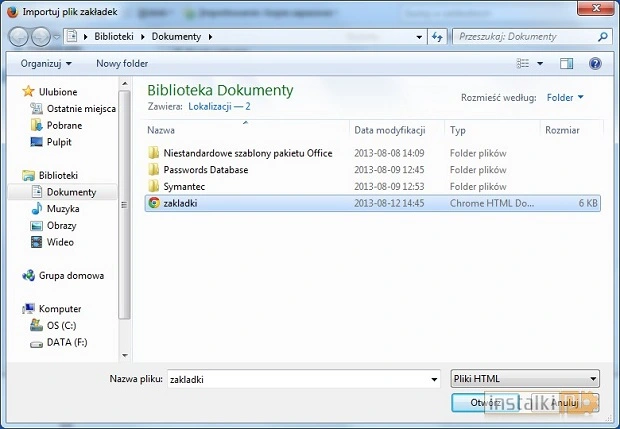The image size is (620, 429).
Task: Sort by the Data modyfikacji column header
Action: (397, 130)
